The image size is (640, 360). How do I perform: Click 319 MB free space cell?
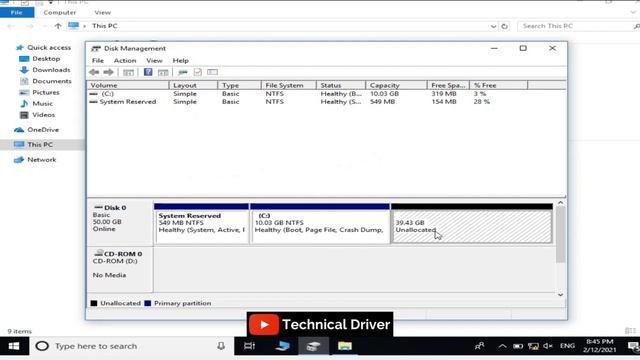click(x=444, y=94)
